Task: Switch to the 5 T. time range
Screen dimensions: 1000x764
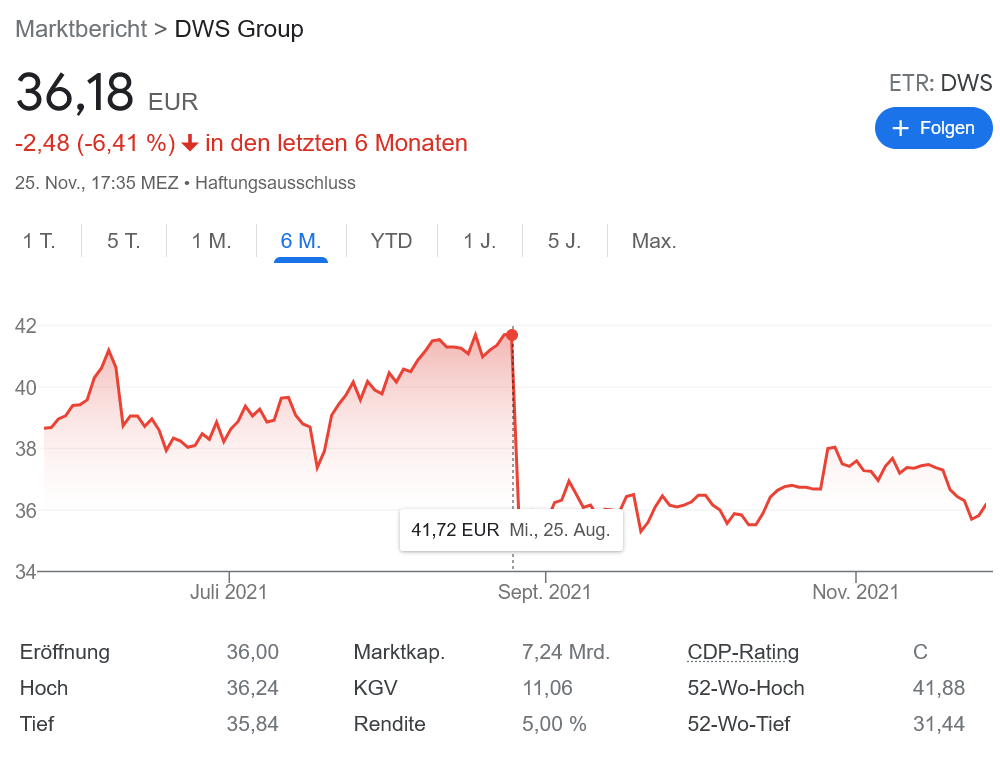Action: [122, 240]
